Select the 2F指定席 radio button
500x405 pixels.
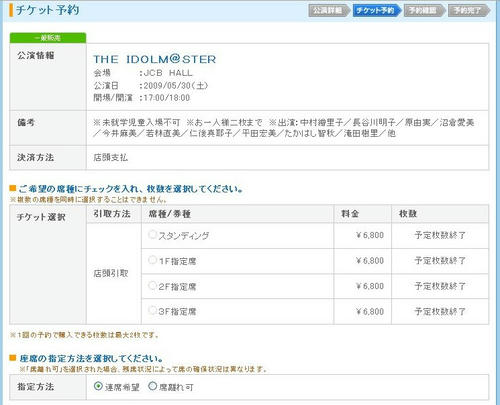[x=152, y=285]
